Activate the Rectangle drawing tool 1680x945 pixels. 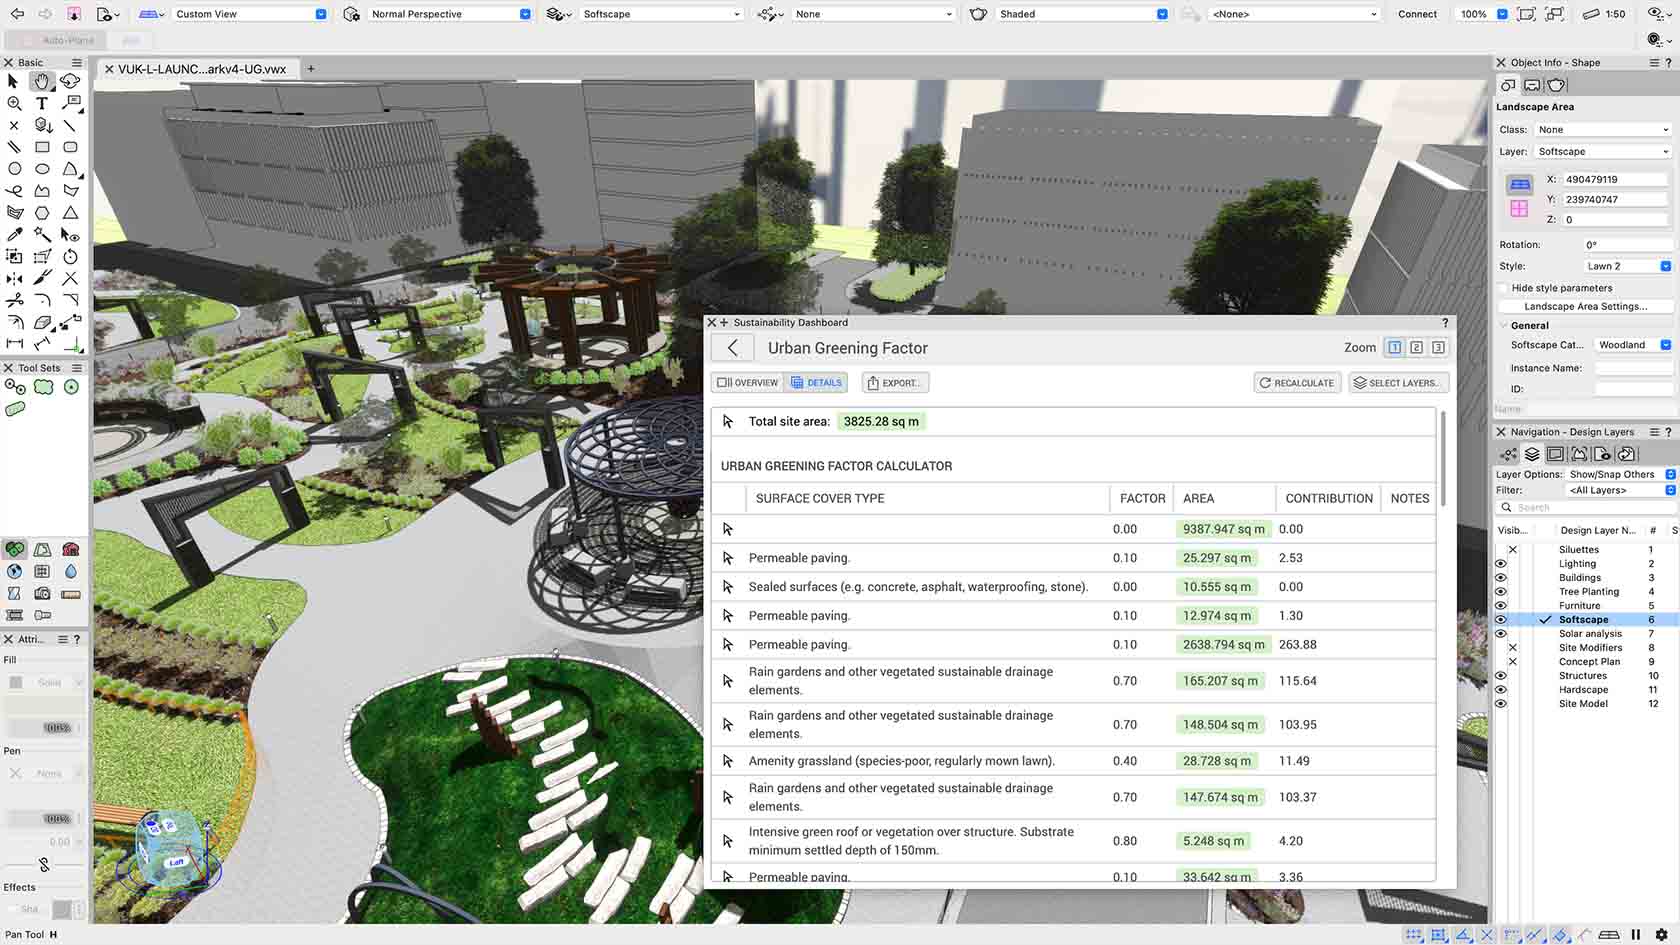coord(42,147)
